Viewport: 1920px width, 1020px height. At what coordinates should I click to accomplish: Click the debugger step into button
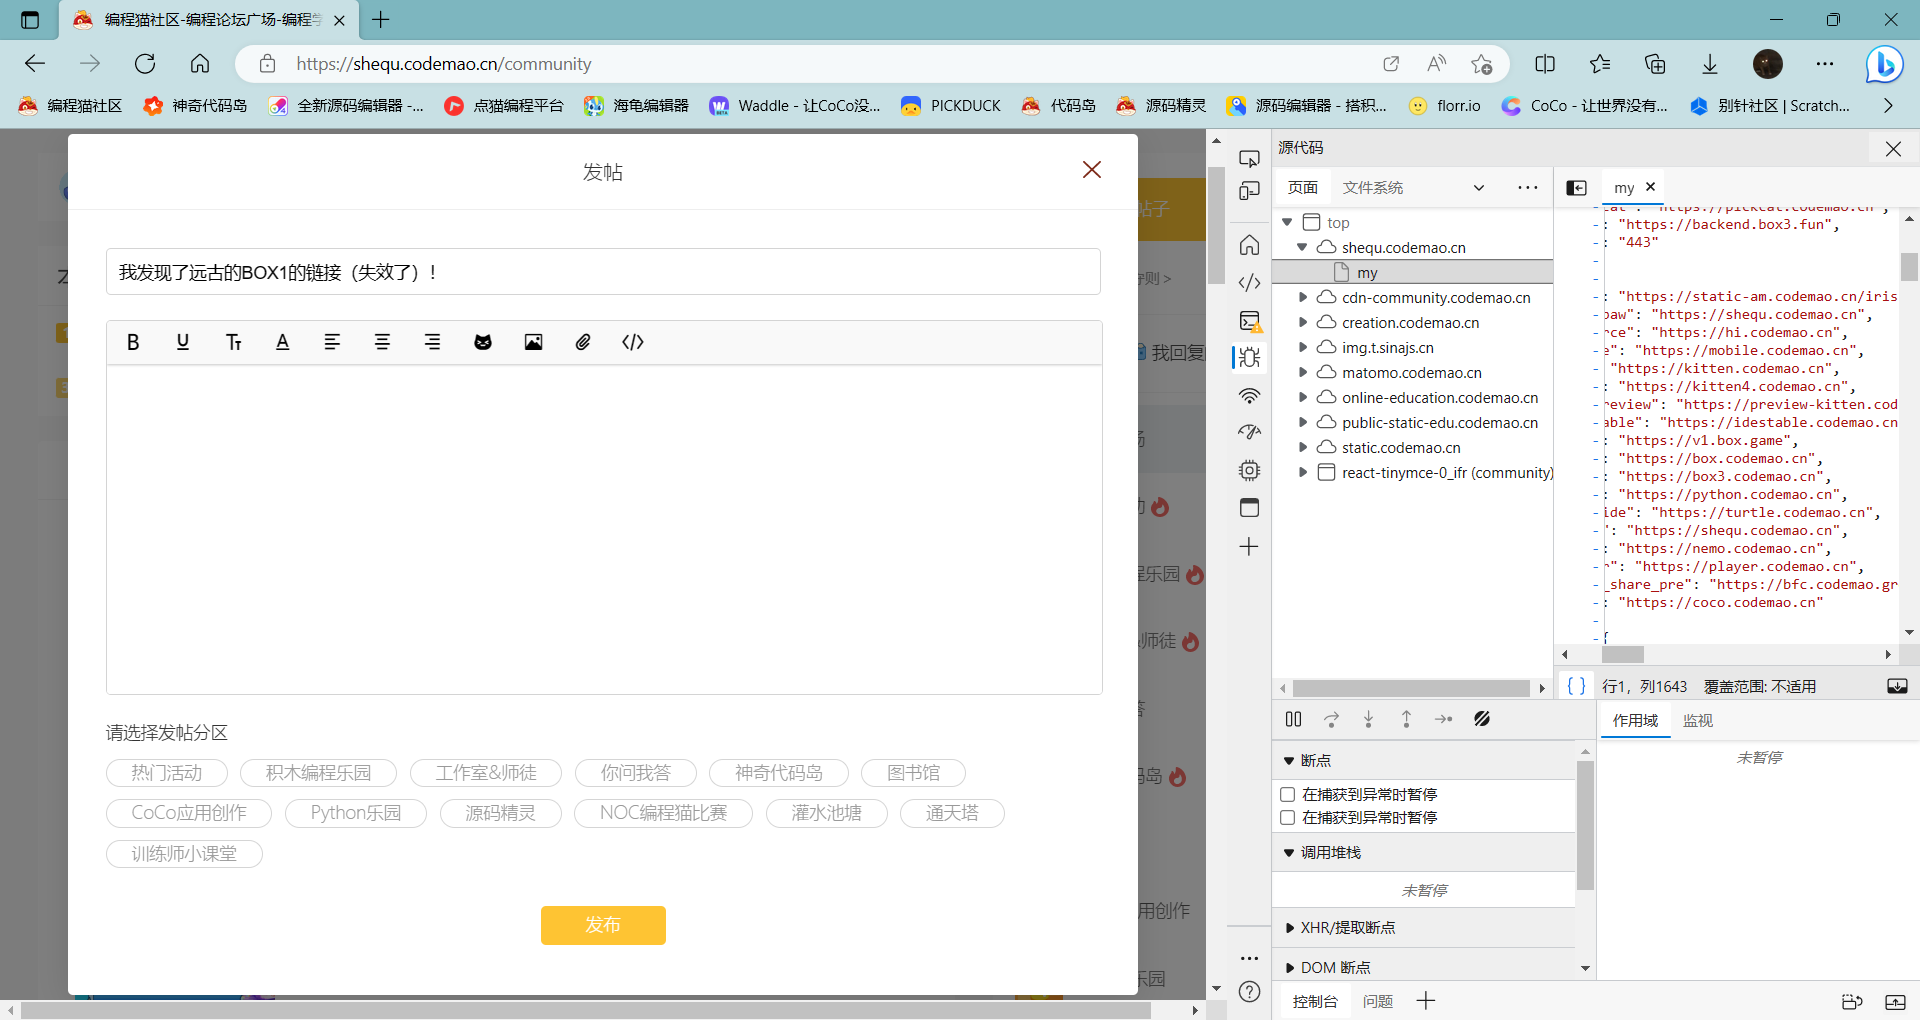pos(1369,719)
